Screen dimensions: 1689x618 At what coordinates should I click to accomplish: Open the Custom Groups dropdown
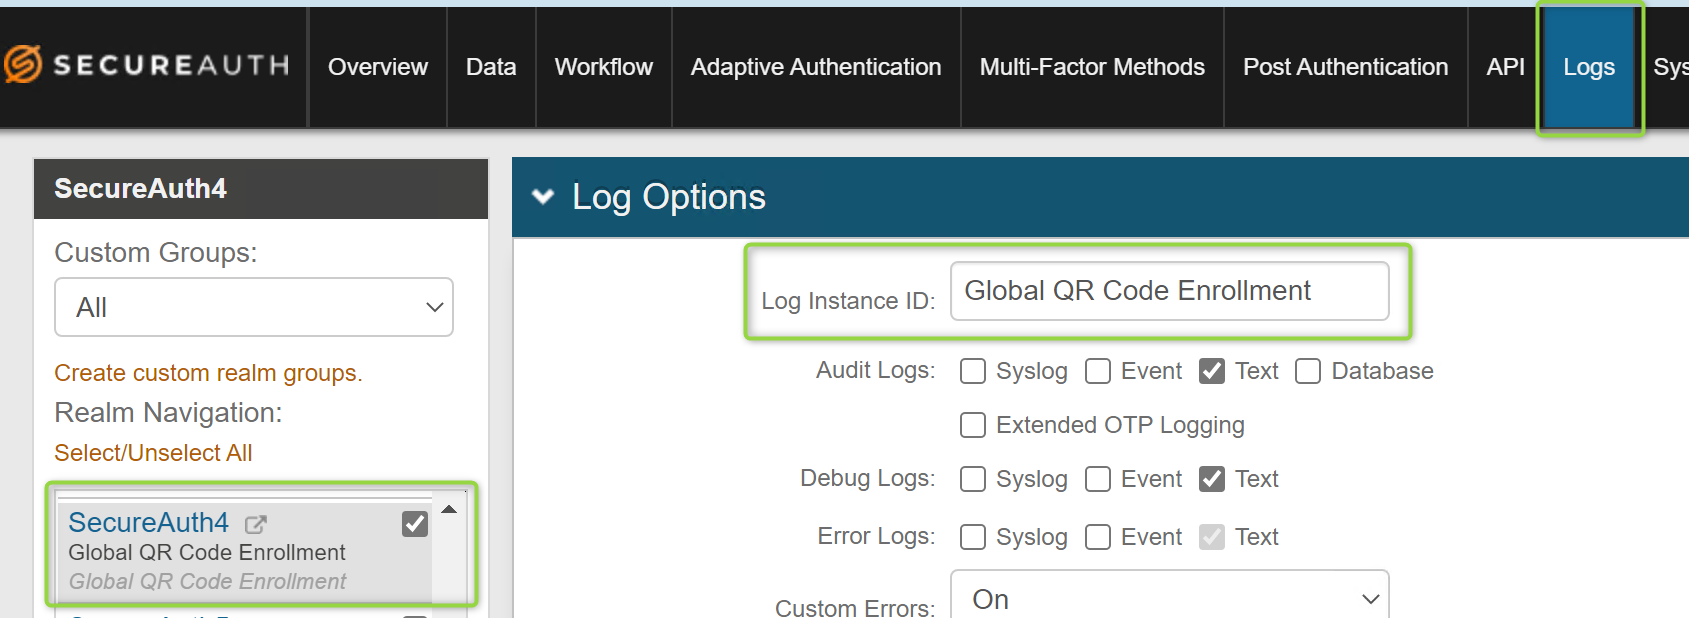254,307
